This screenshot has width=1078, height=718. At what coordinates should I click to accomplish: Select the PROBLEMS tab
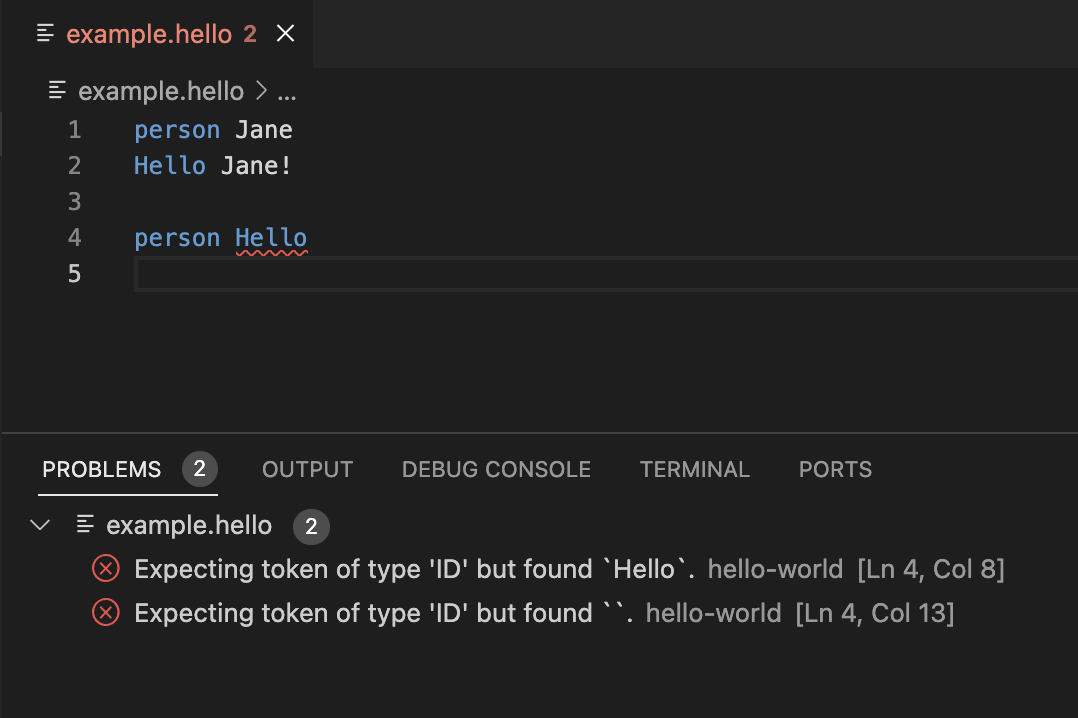point(101,469)
